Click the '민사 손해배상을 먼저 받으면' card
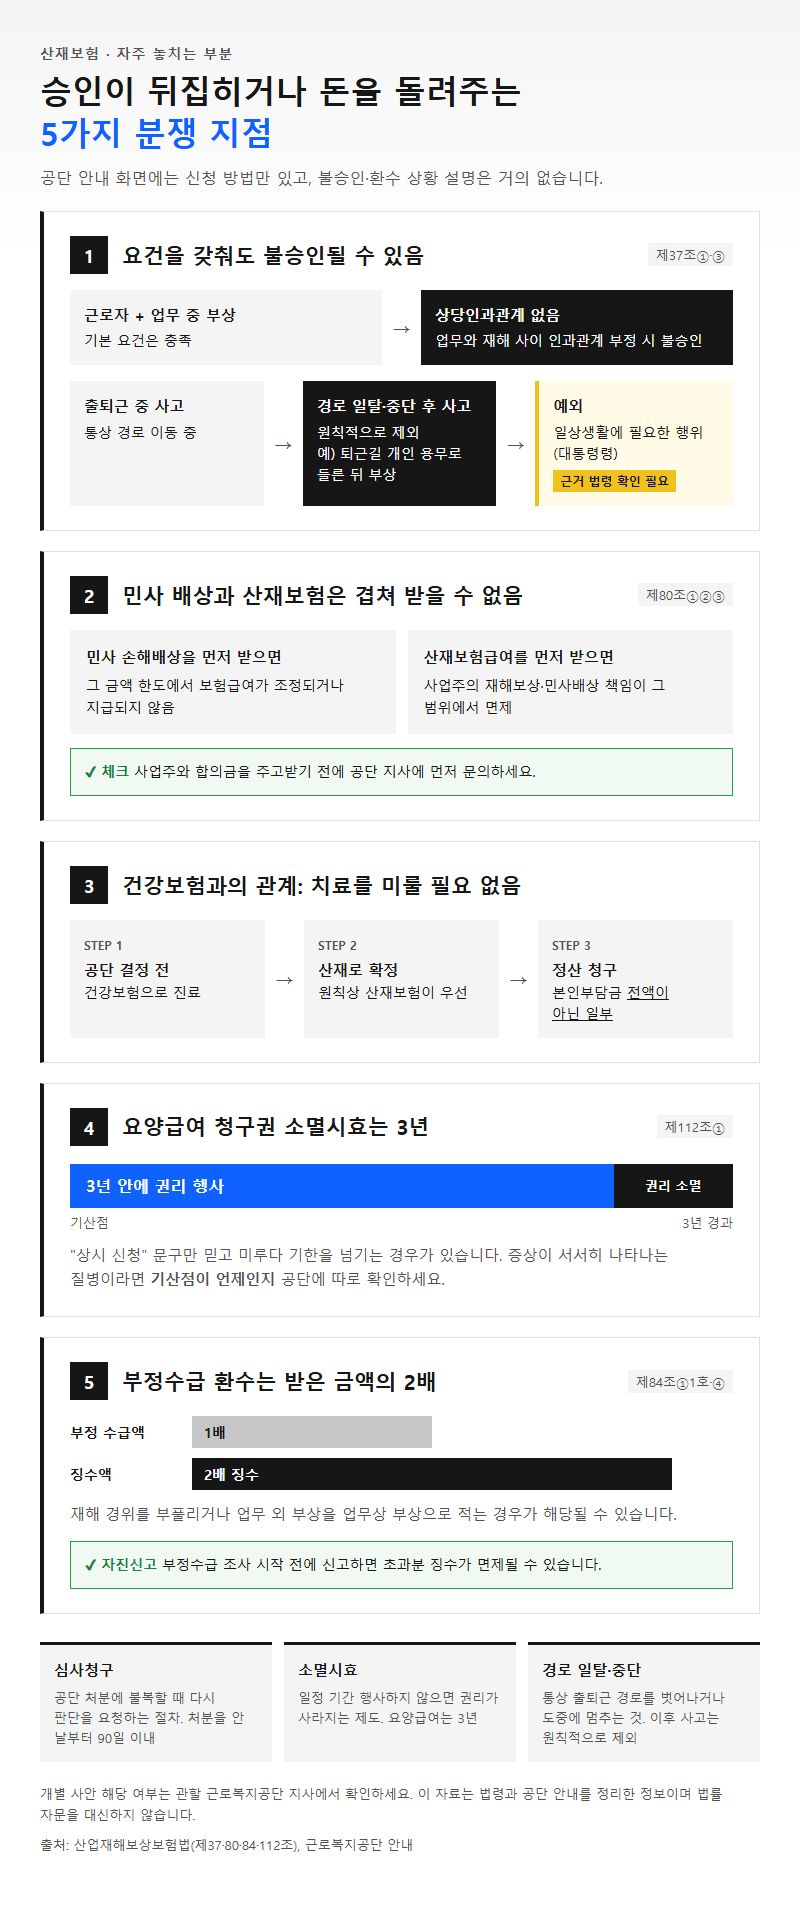Image resolution: width=800 pixels, height=1908 pixels. 233,682
